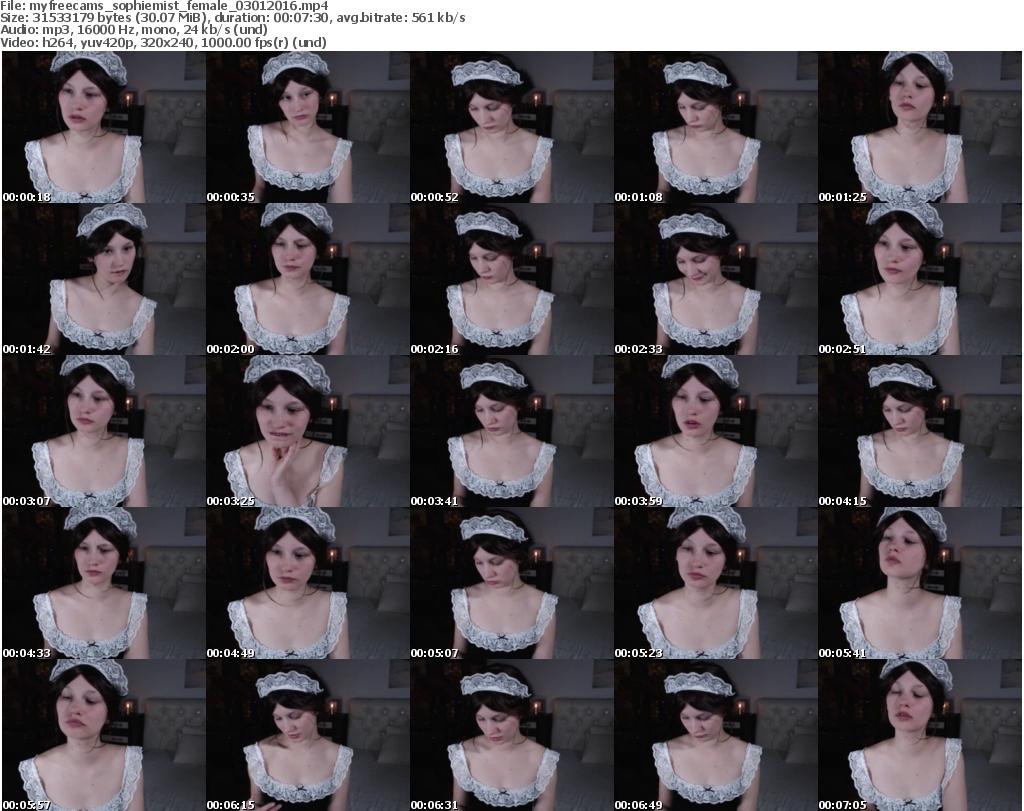Click the thumbnail stamped 00:02:33

tap(716, 279)
